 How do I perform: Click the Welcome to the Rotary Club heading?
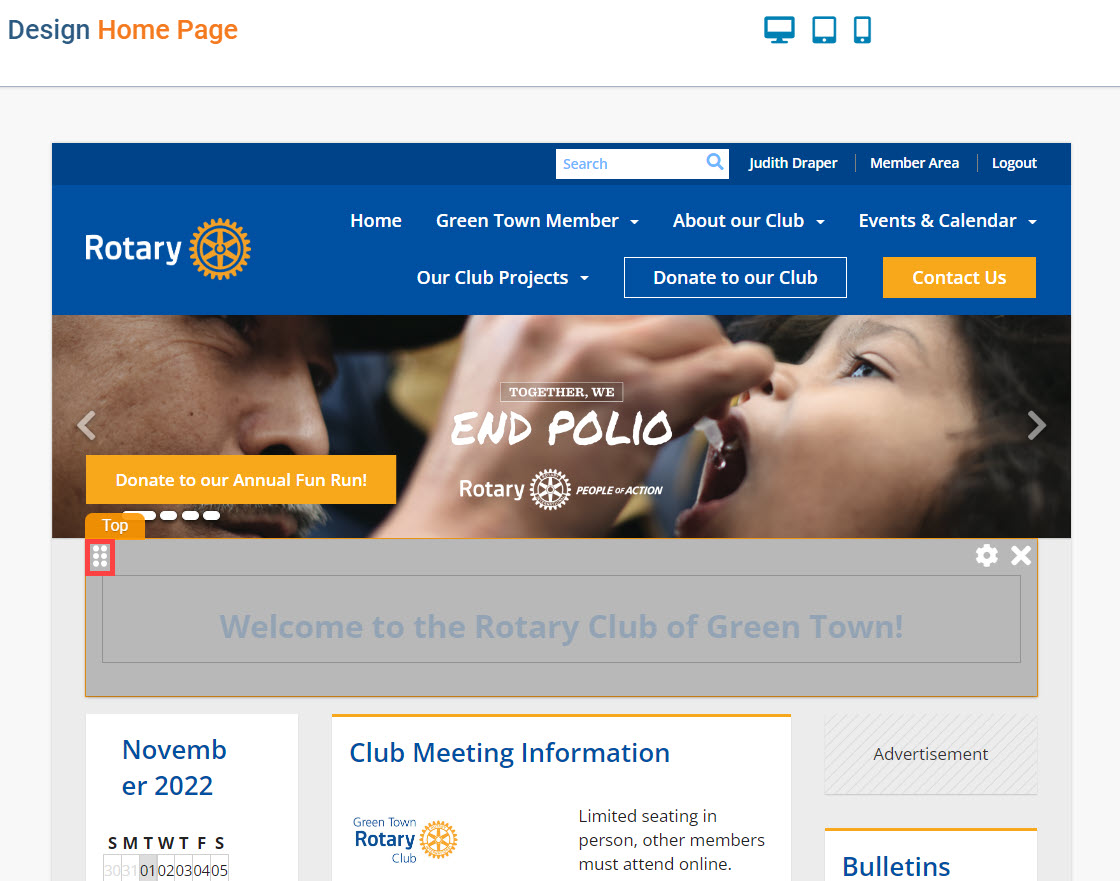[x=561, y=627]
